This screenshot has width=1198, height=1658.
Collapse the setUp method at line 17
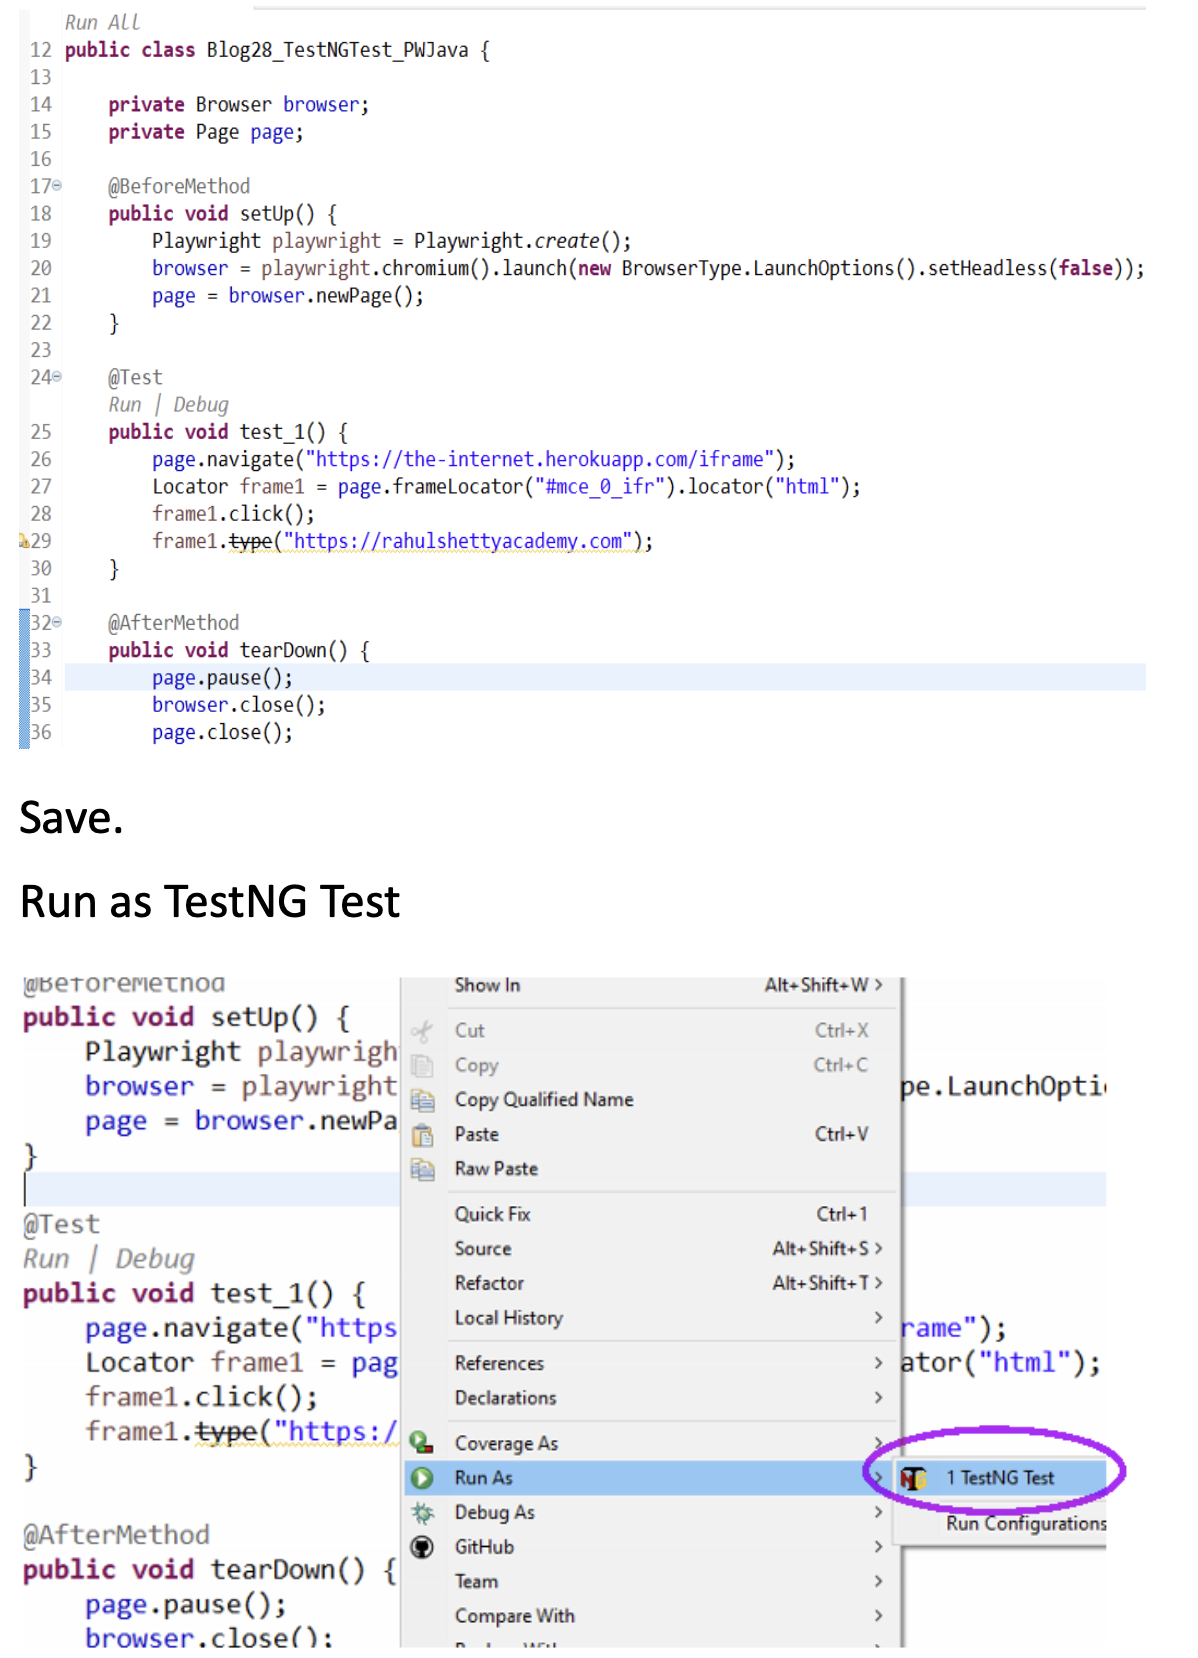pos(57,186)
